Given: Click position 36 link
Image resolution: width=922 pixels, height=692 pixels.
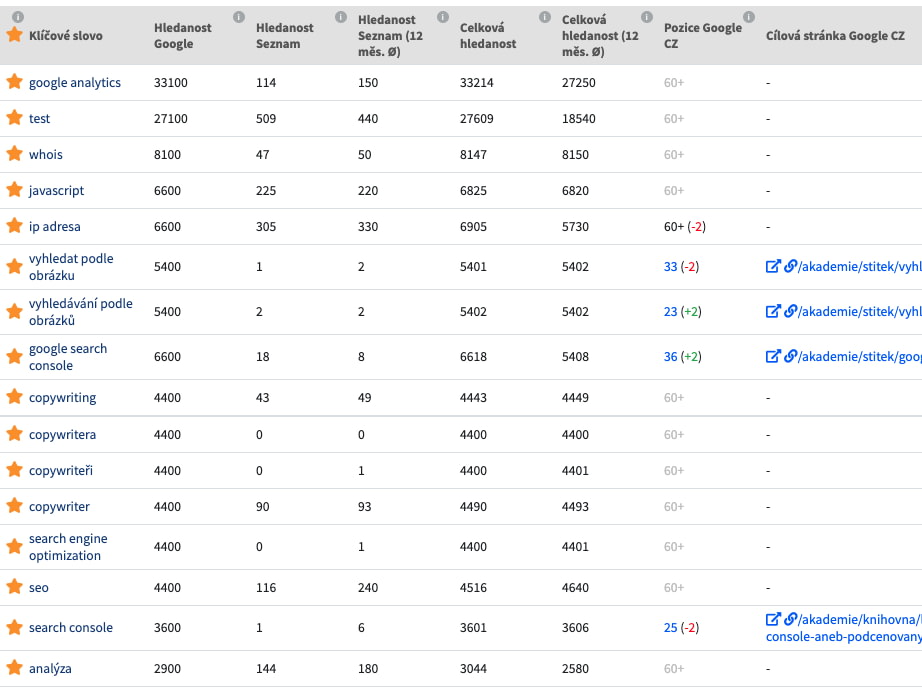Looking at the screenshot, I should pyautogui.click(x=670, y=356).
